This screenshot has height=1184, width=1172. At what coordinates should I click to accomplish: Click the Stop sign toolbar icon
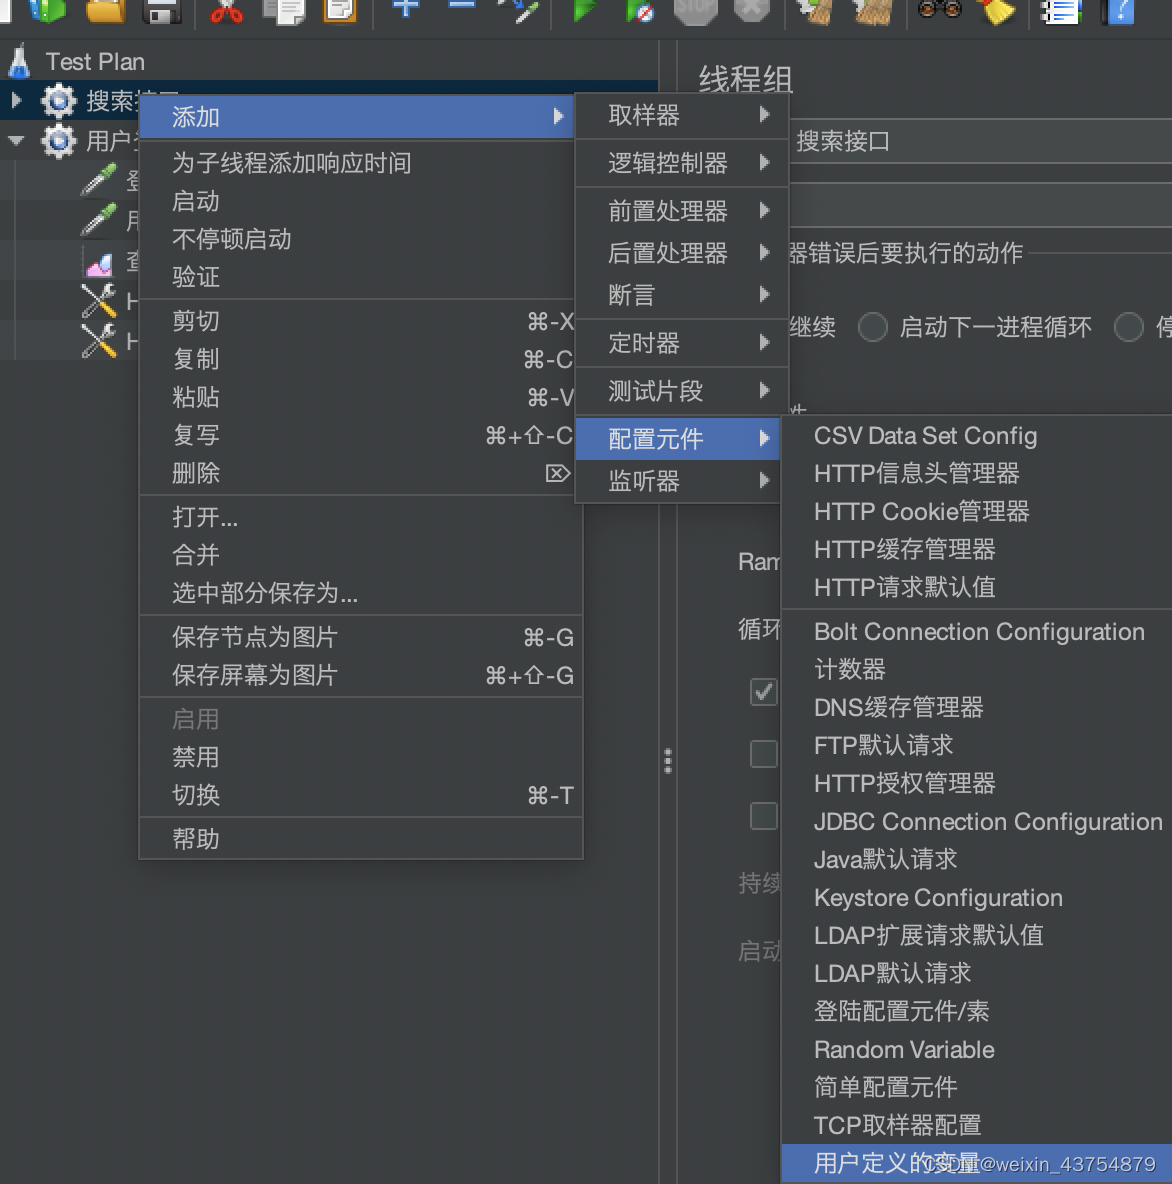(x=695, y=11)
